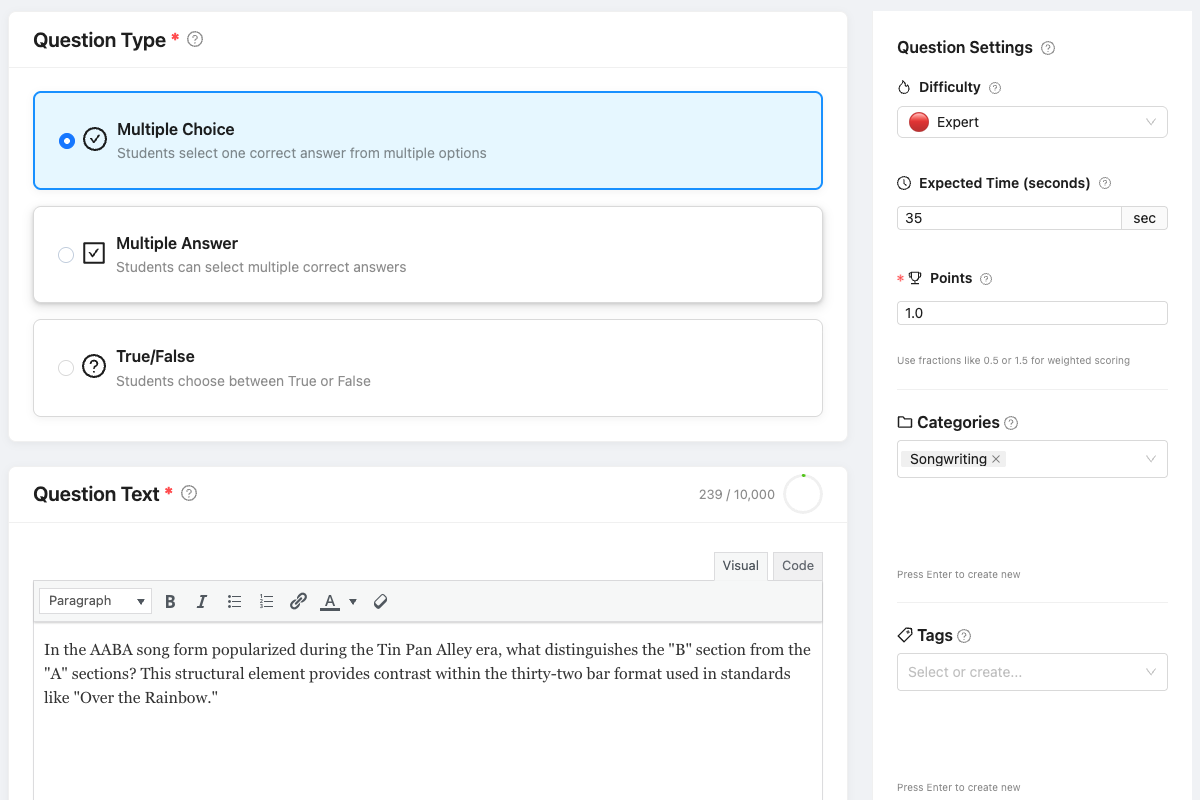
Task: Open the Tags select dropdown
Action: [x=1032, y=672]
